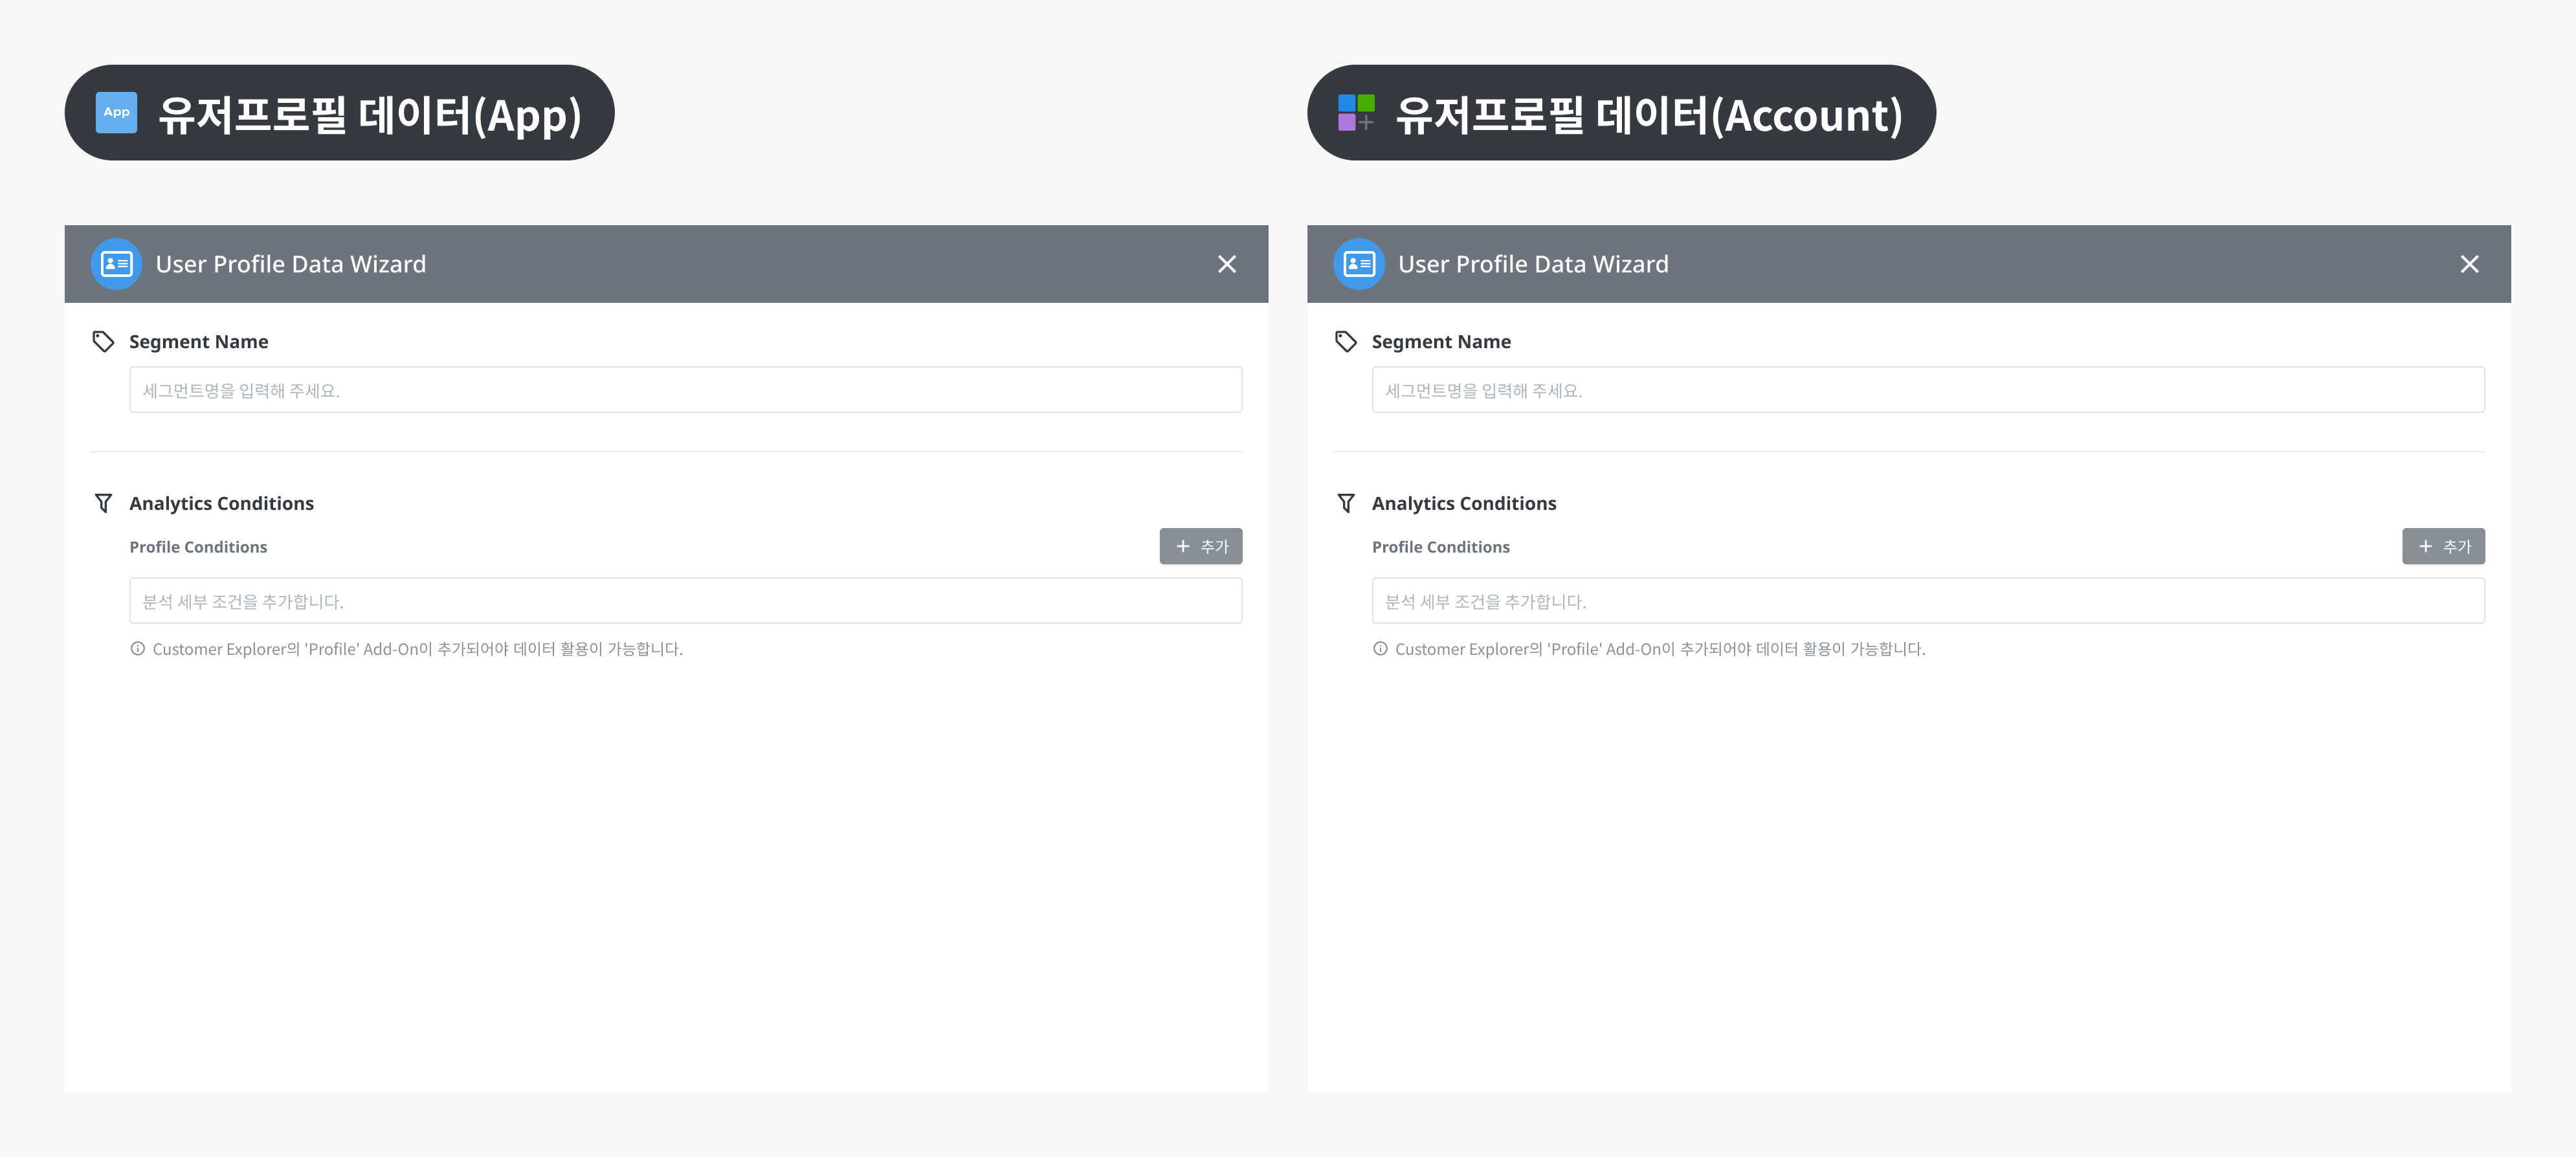Click 'Segment Name' label in Account panel

[1441, 342]
